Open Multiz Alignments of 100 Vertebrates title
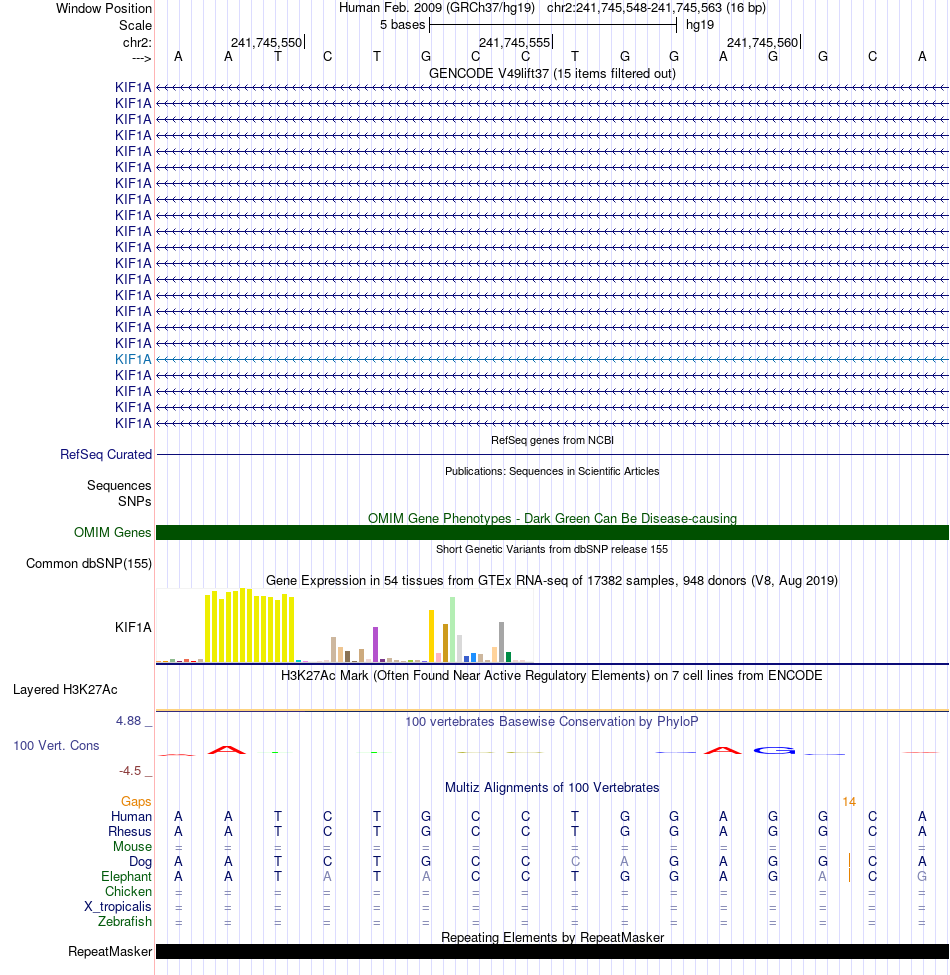 552,787
